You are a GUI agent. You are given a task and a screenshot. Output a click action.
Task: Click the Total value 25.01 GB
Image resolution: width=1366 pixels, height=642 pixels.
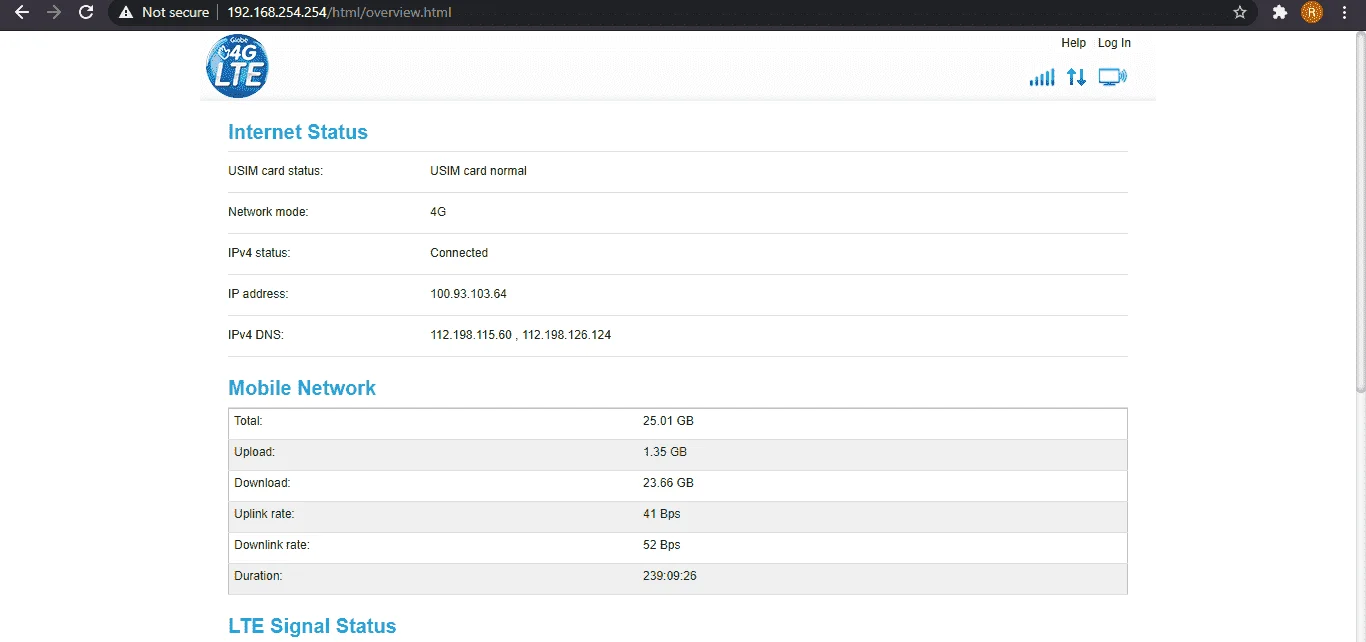click(x=668, y=421)
